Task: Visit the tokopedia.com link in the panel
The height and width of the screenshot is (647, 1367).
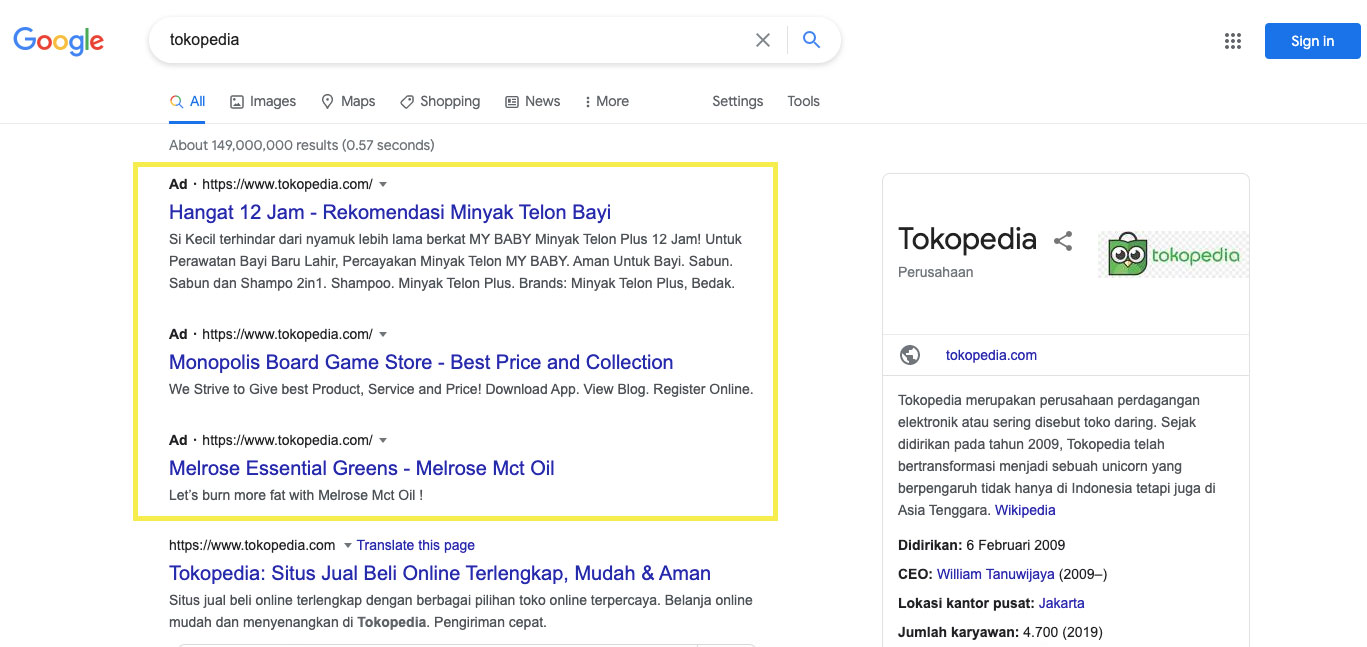Action: pos(991,355)
